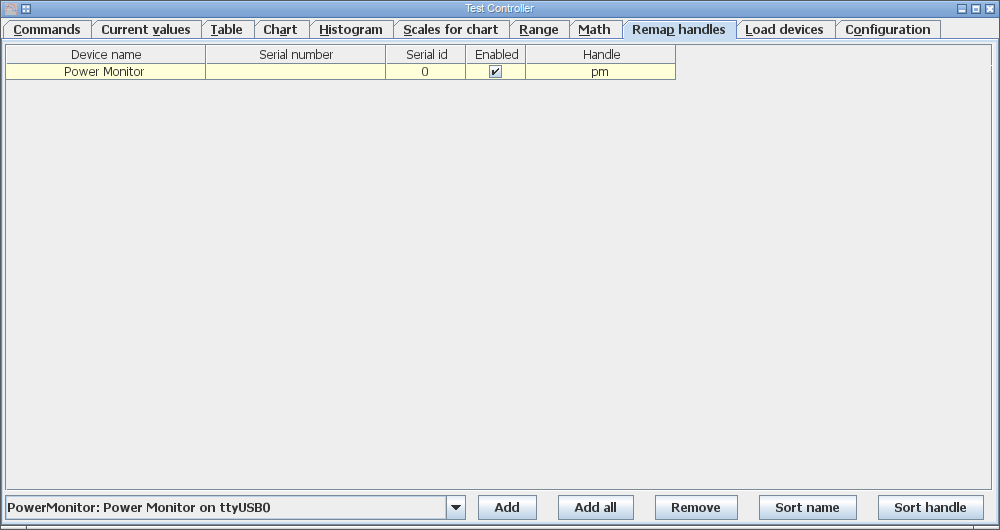Click the empty serial number cell of Power Monitor
Screen dimensions: 1000x530
(296, 72)
